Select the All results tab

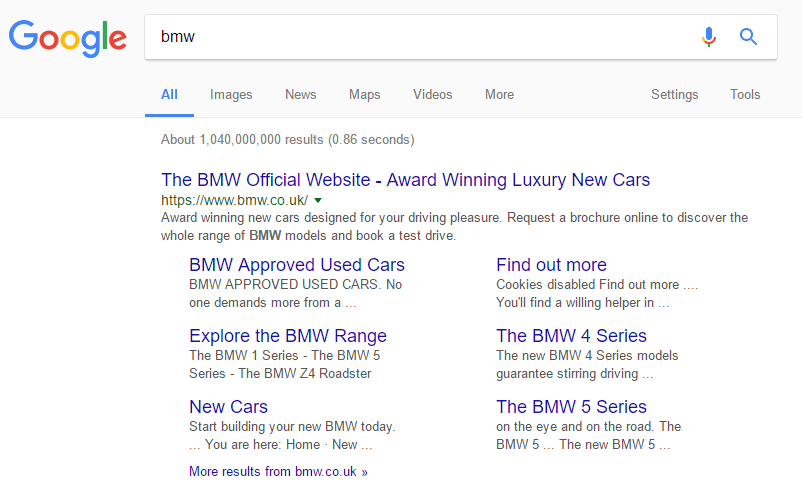coord(169,95)
